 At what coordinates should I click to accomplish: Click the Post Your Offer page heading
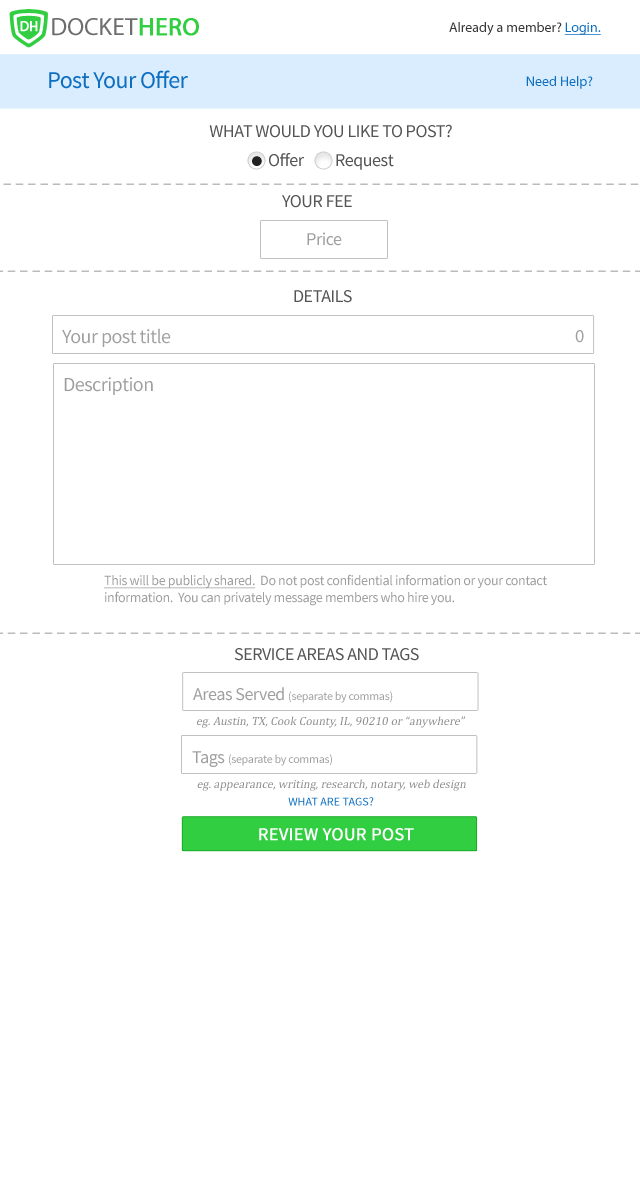tap(118, 81)
